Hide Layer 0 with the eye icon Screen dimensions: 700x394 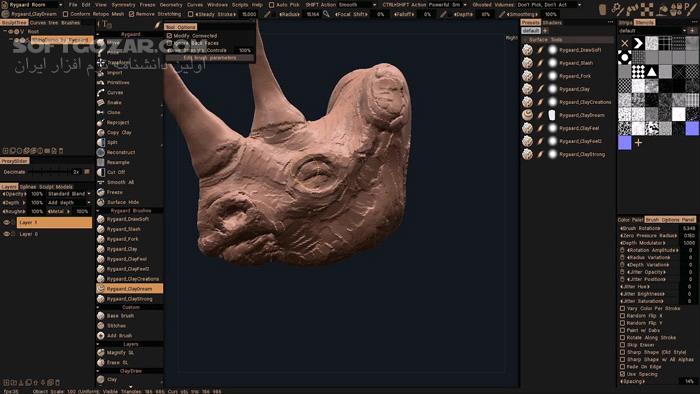[x=6, y=234]
